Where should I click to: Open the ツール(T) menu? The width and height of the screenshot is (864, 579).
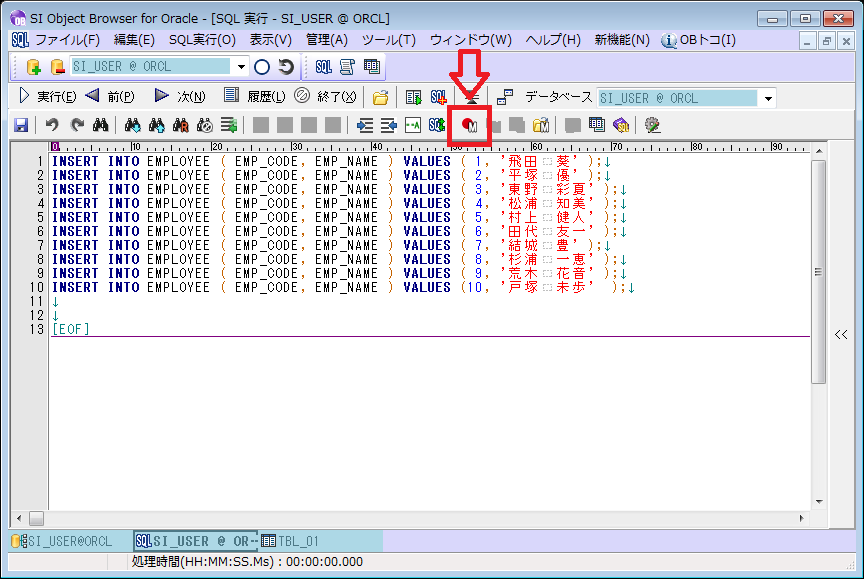[388, 40]
